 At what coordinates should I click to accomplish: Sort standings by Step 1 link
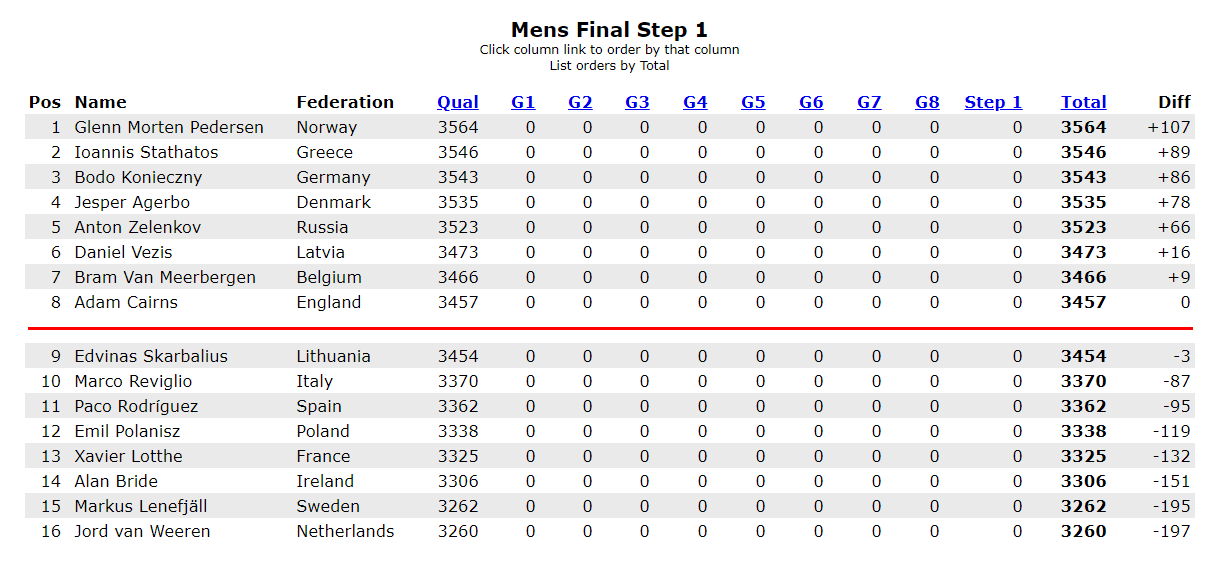tap(993, 102)
